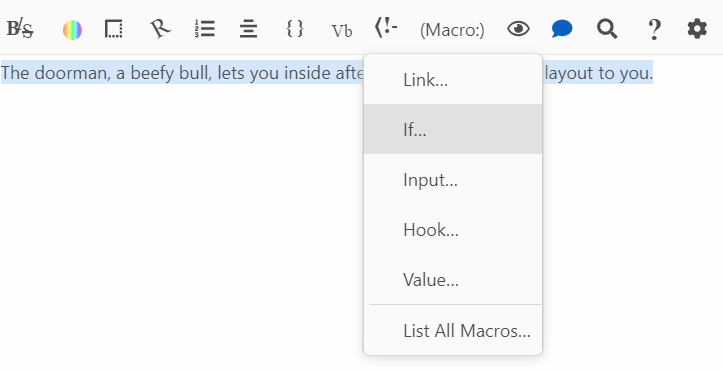Viewport: 723px width, 372px height.
Task: Insert a numbered list
Action: 205,29
